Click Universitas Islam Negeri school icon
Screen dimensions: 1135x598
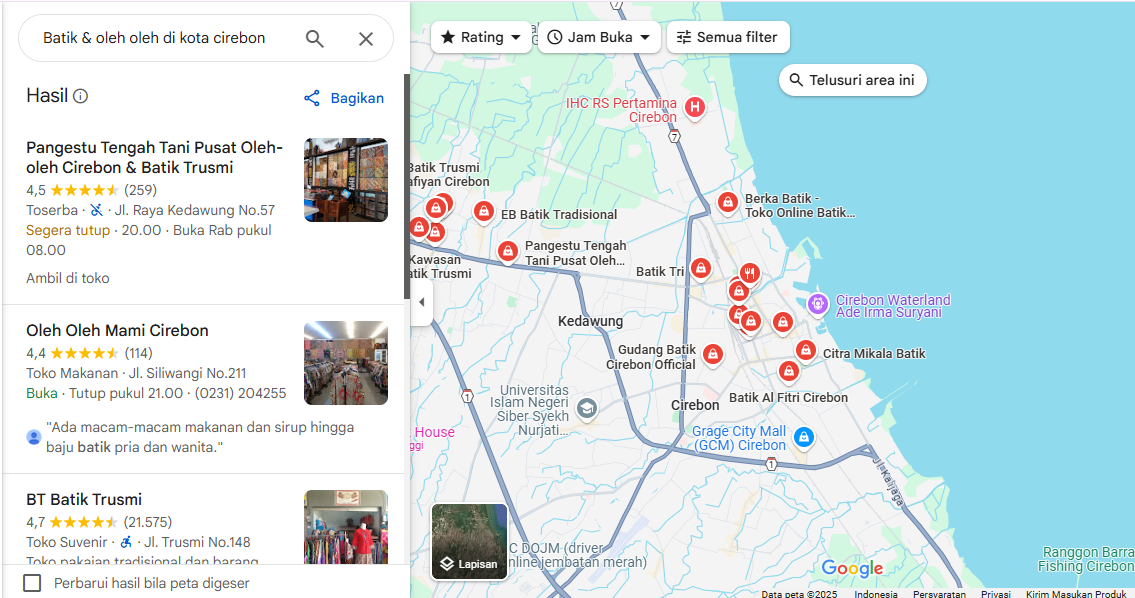[x=587, y=409]
